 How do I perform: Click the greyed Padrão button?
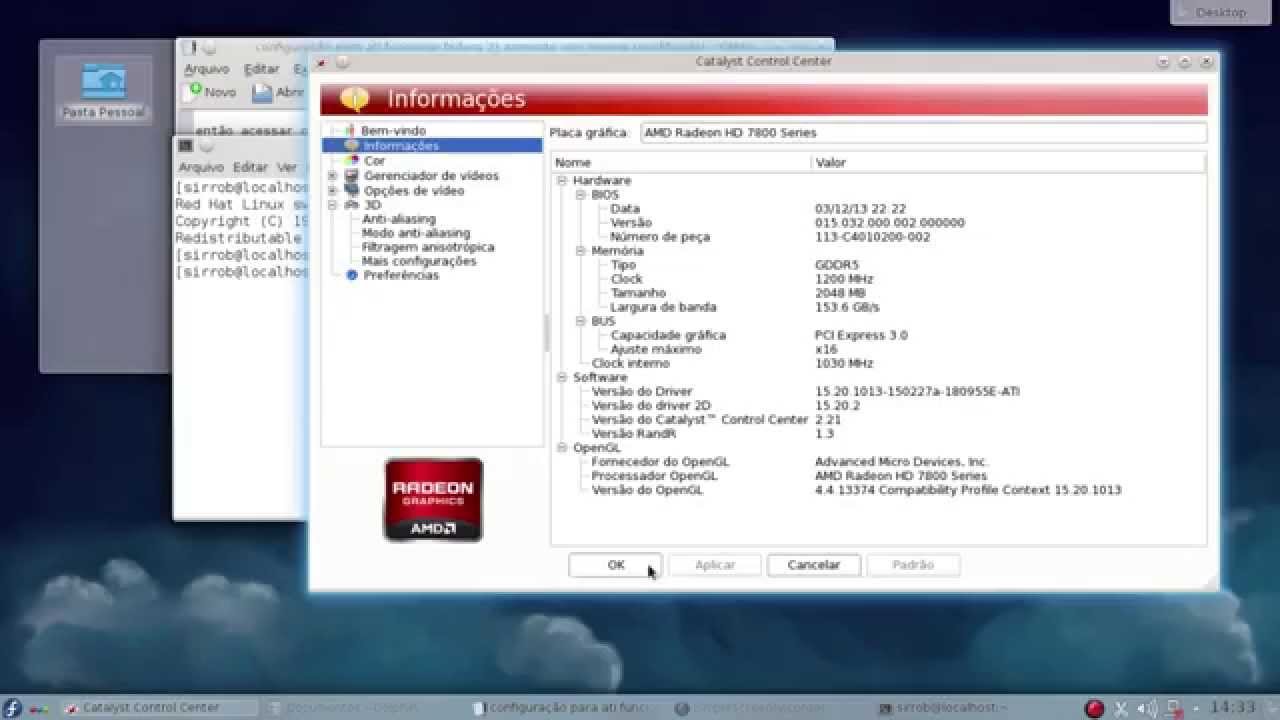point(913,565)
